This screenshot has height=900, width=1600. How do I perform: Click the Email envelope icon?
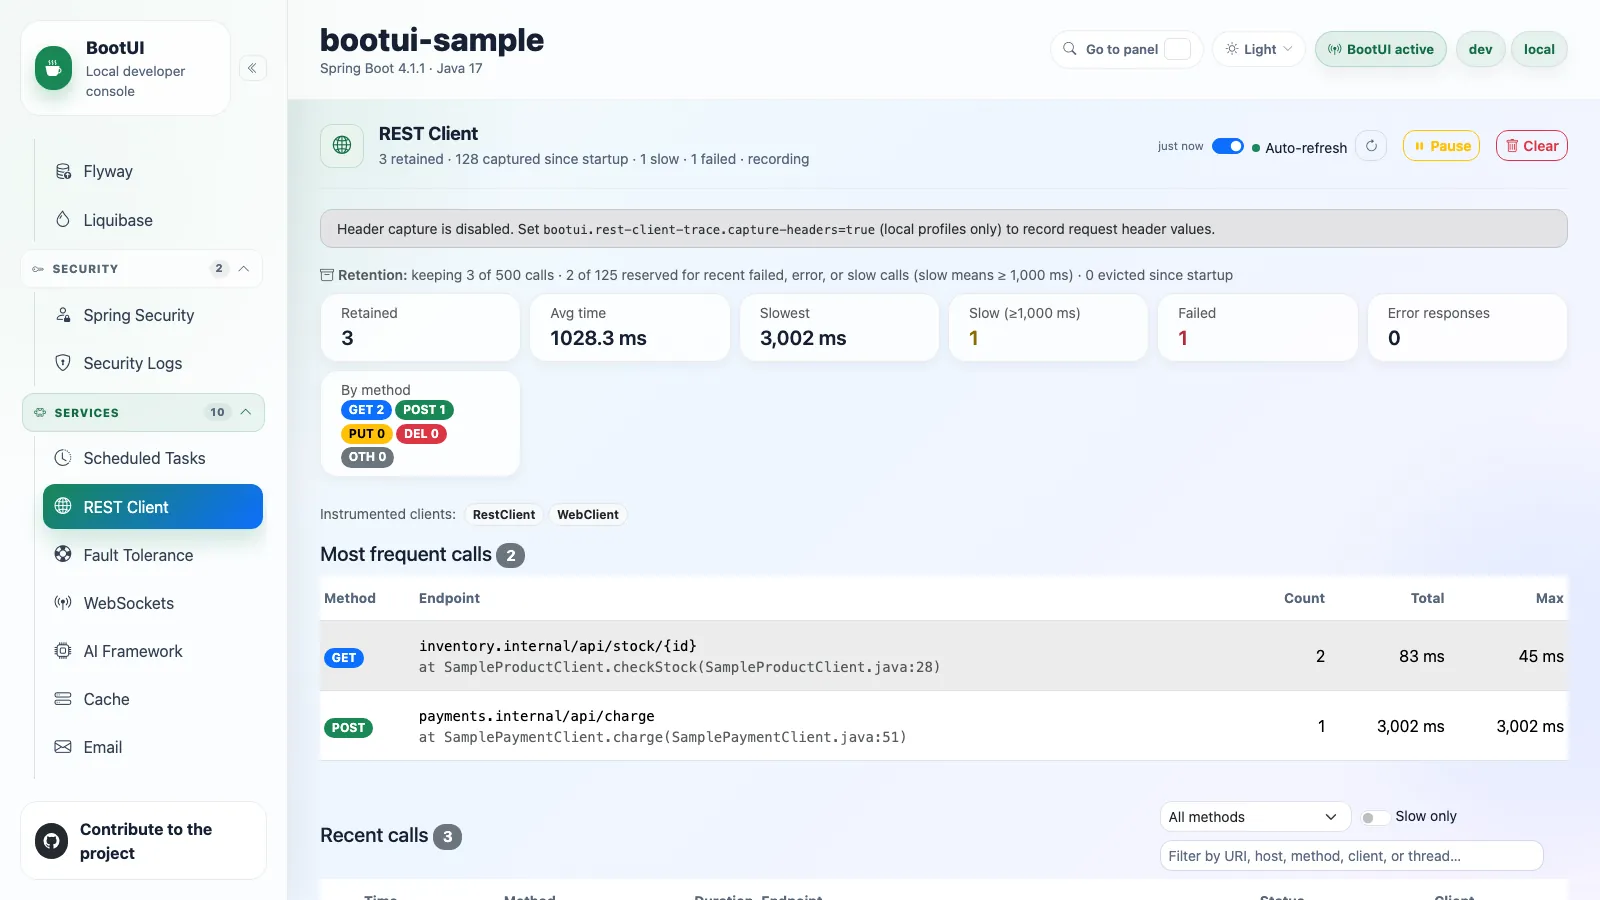tap(63, 746)
